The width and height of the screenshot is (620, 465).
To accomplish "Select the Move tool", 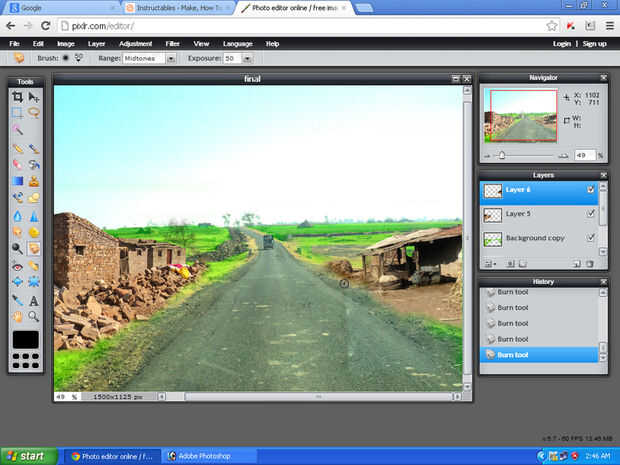I will 34,97.
